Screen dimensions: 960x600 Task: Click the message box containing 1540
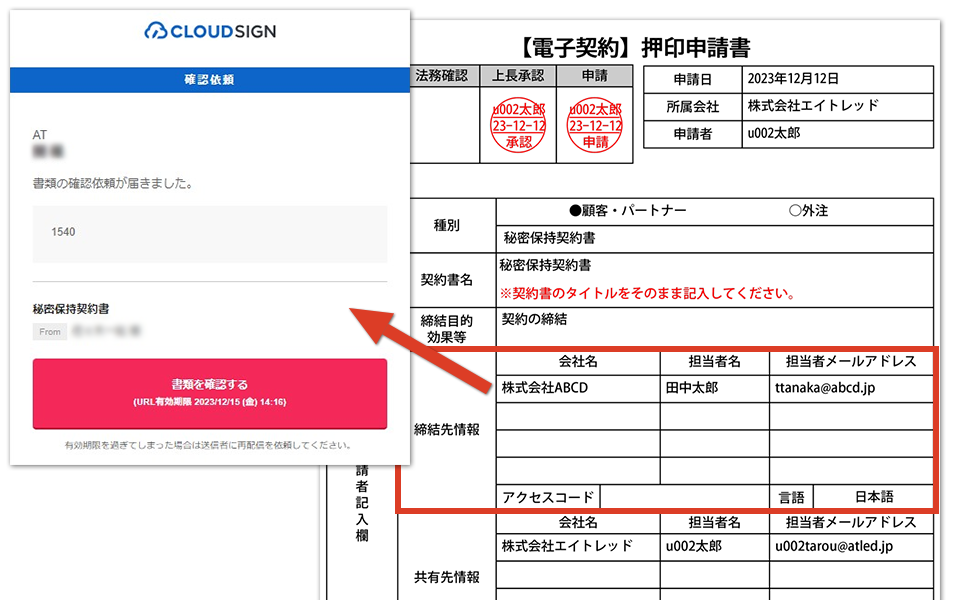210,234
